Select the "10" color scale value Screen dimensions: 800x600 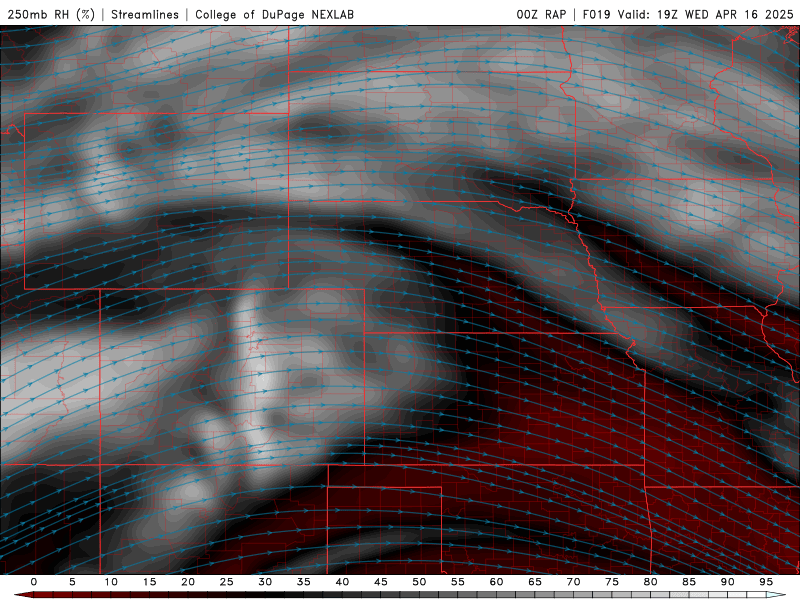[111, 582]
